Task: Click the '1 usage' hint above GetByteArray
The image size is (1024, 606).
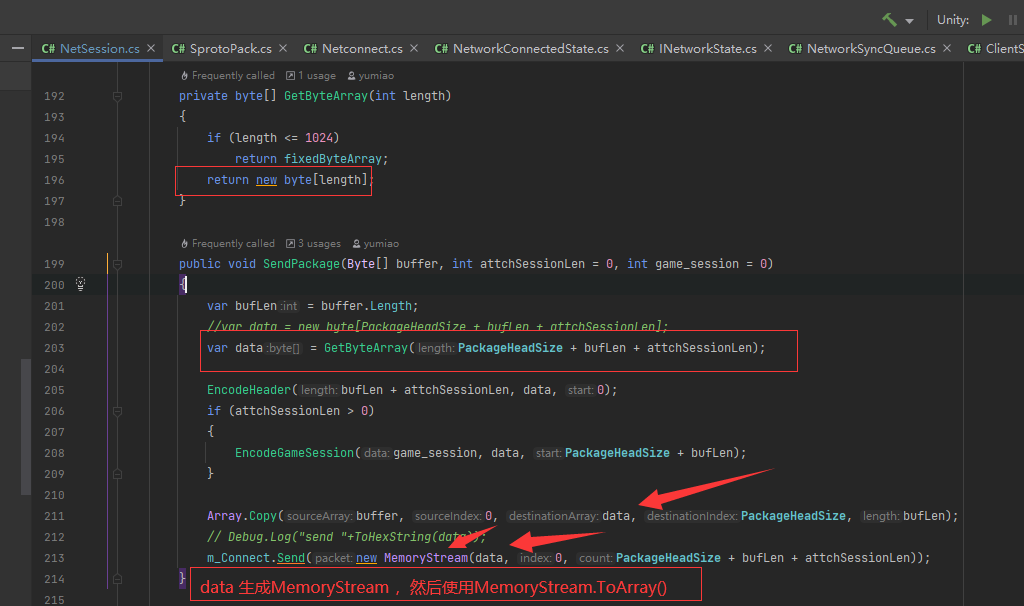Action: click(x=311, y=75)
